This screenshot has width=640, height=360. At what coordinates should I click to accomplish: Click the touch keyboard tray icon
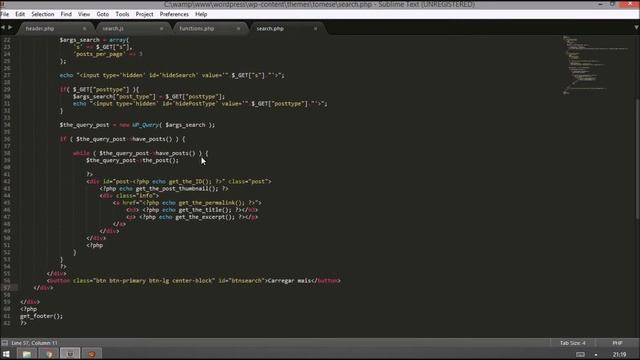[x=580, y=354]
